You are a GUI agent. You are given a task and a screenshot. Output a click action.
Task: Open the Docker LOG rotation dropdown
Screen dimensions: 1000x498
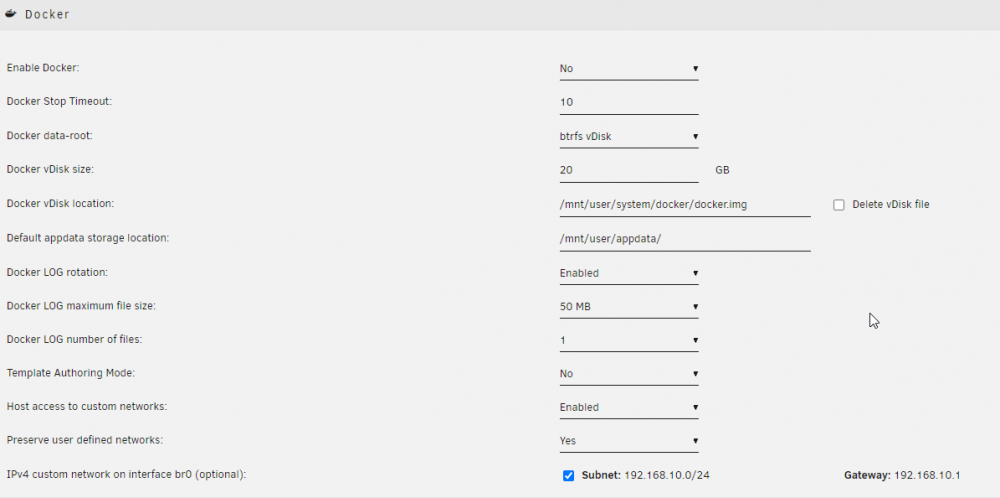(x=629, y=273)
